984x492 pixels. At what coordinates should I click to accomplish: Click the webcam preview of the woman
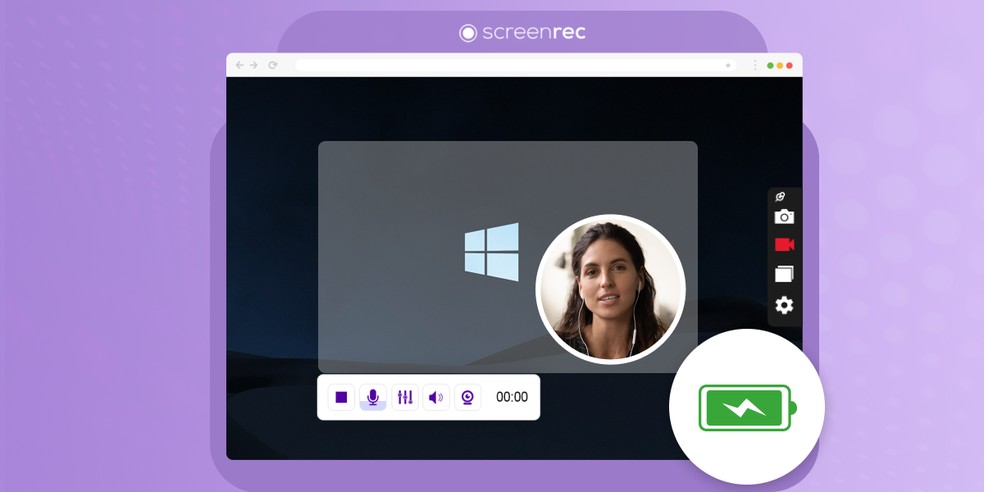pyautogui.click(x=611, y=289)
